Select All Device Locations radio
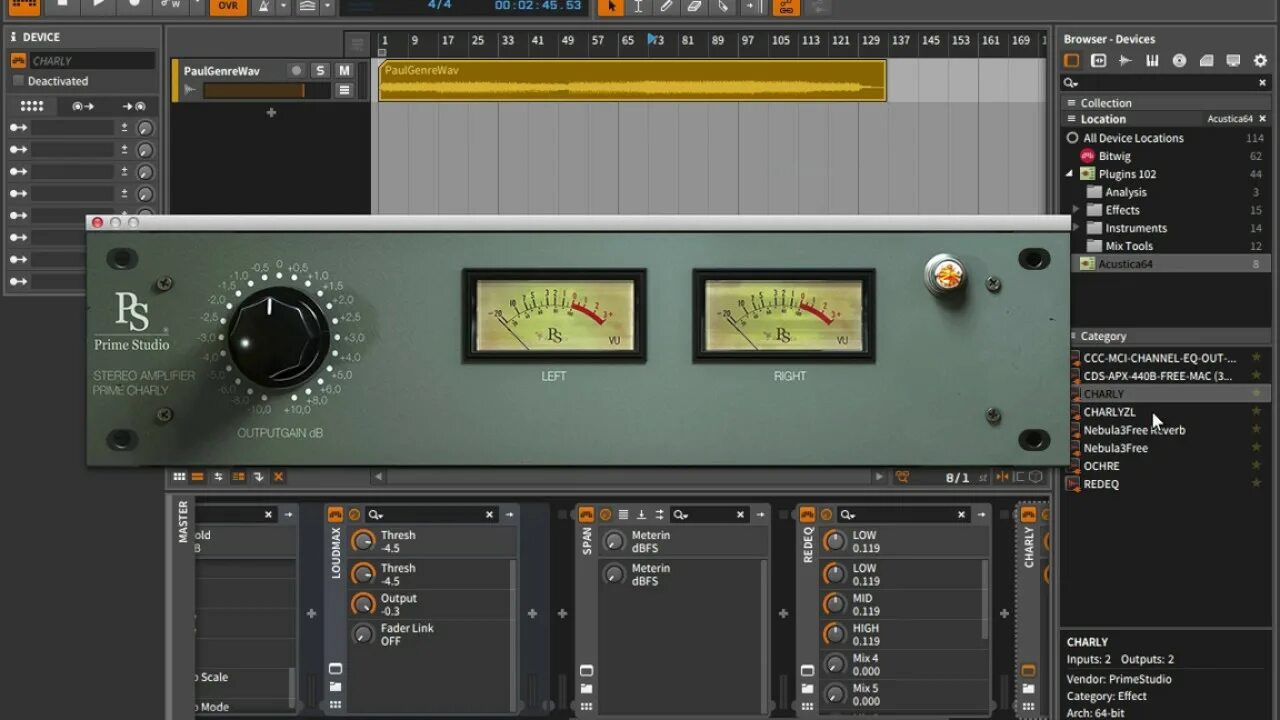Viewport: 1280px width, 720px height. click(1073, 138)
